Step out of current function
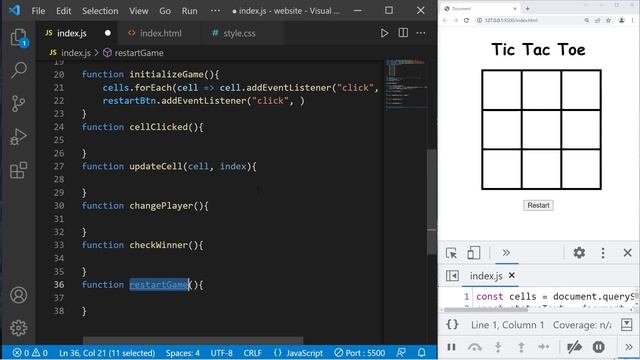640x360 pixels. coord(521,347)
